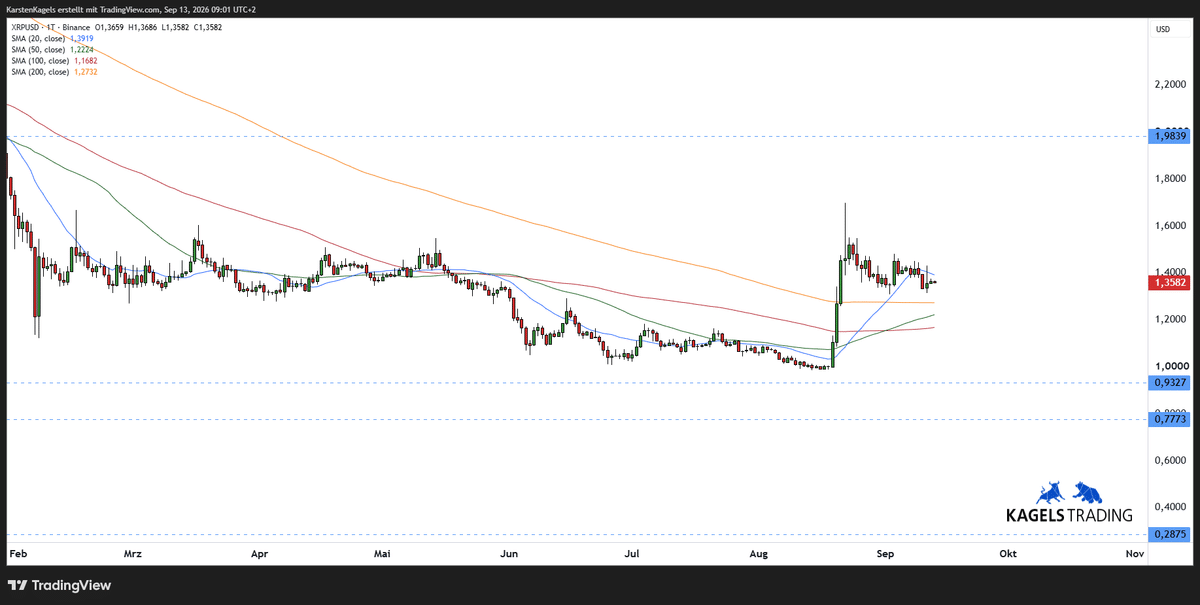Click the 1,6000 price axis tick
This screenshot has height=605, width=1200.
coord(1169,226)
